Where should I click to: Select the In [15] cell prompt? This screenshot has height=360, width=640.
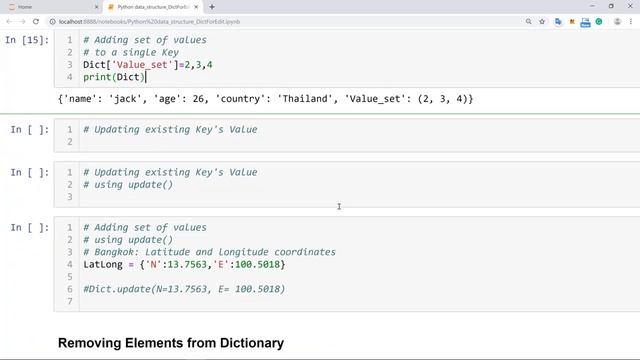[x=27, y=40]
